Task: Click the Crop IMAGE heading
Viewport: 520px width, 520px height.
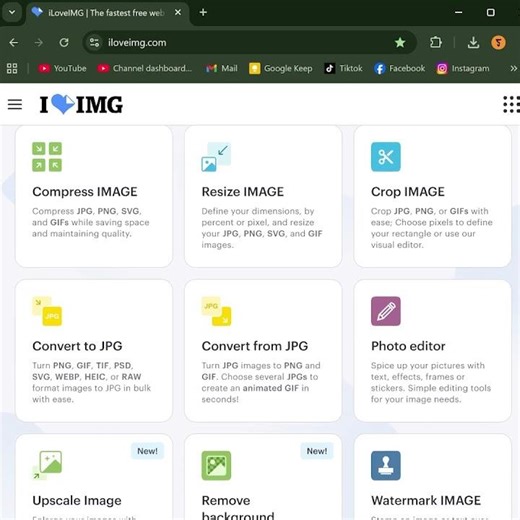Action: click(x=408, y=192)
